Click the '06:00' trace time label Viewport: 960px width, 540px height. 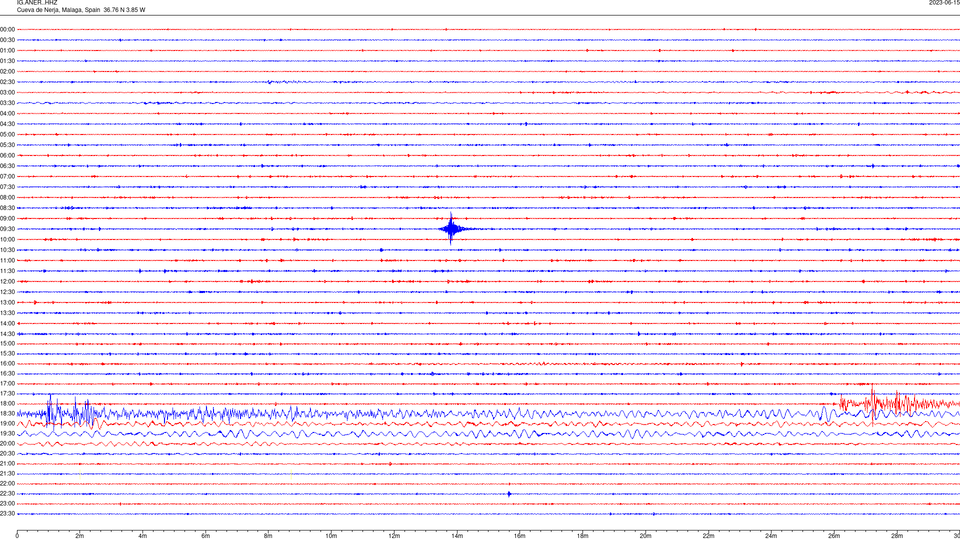point(7,156)
